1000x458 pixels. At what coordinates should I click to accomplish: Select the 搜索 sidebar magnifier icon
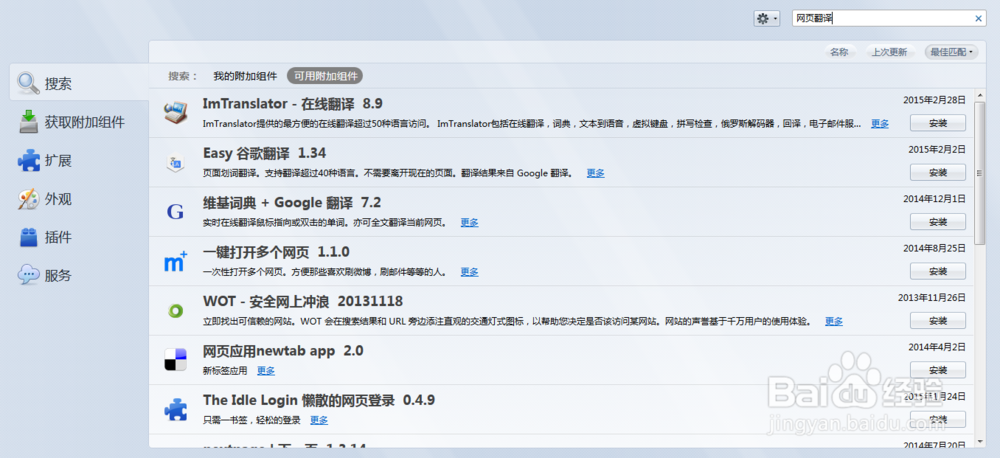click(x=29, y=83)
